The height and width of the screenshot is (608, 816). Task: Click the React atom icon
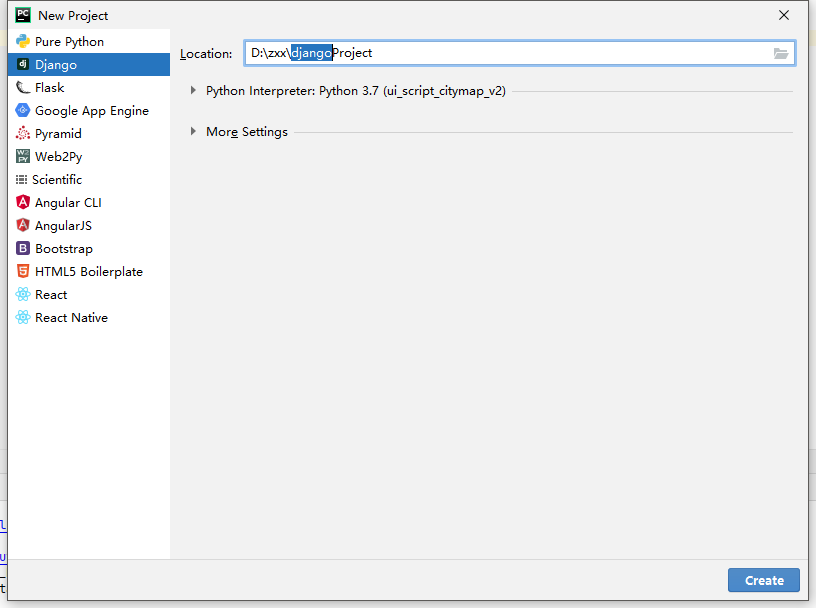pos(23,294)
